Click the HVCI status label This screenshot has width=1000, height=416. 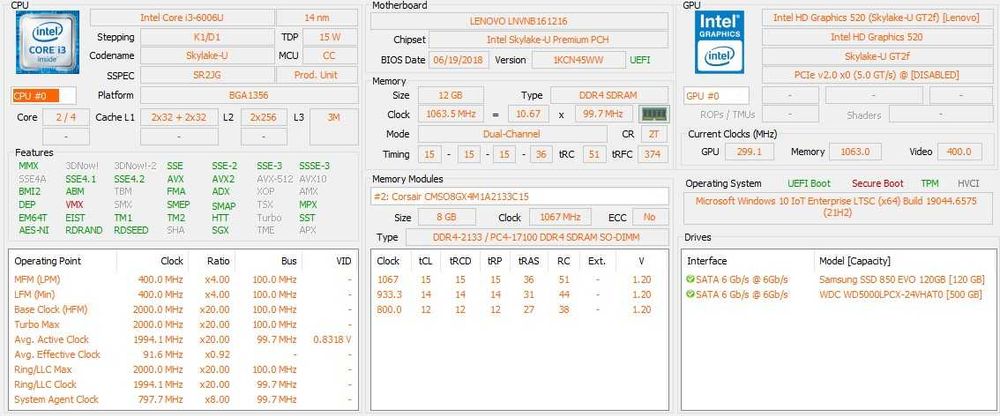point(967,184)
